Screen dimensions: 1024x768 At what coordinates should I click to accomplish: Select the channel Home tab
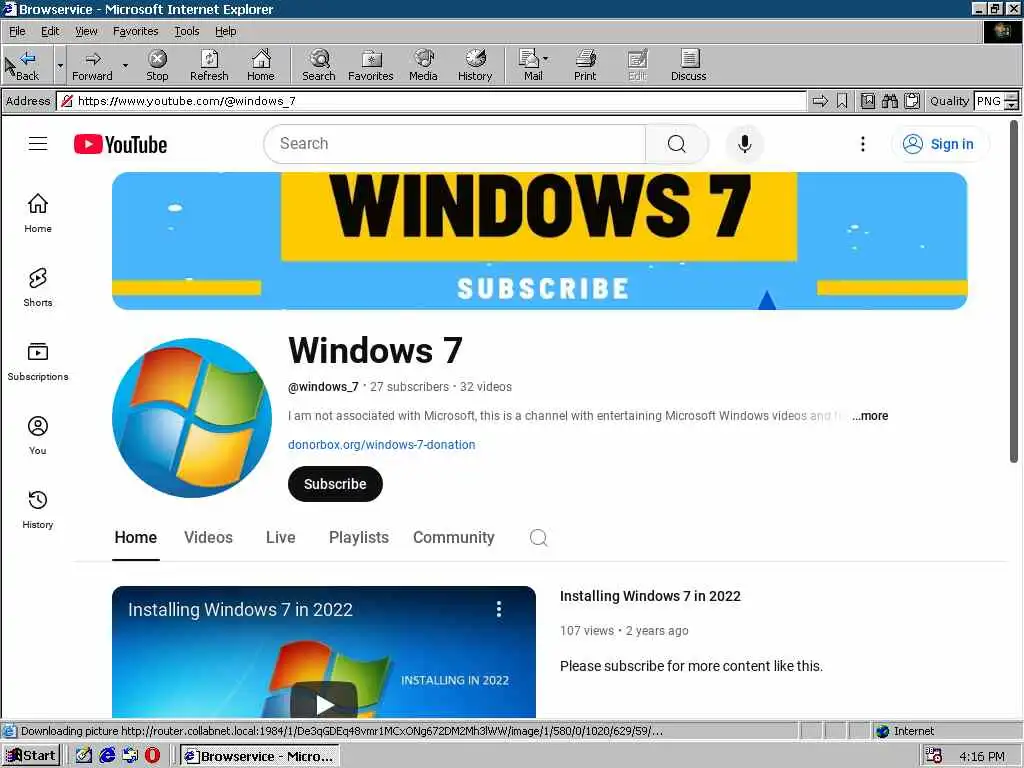[x=136, y=537]
